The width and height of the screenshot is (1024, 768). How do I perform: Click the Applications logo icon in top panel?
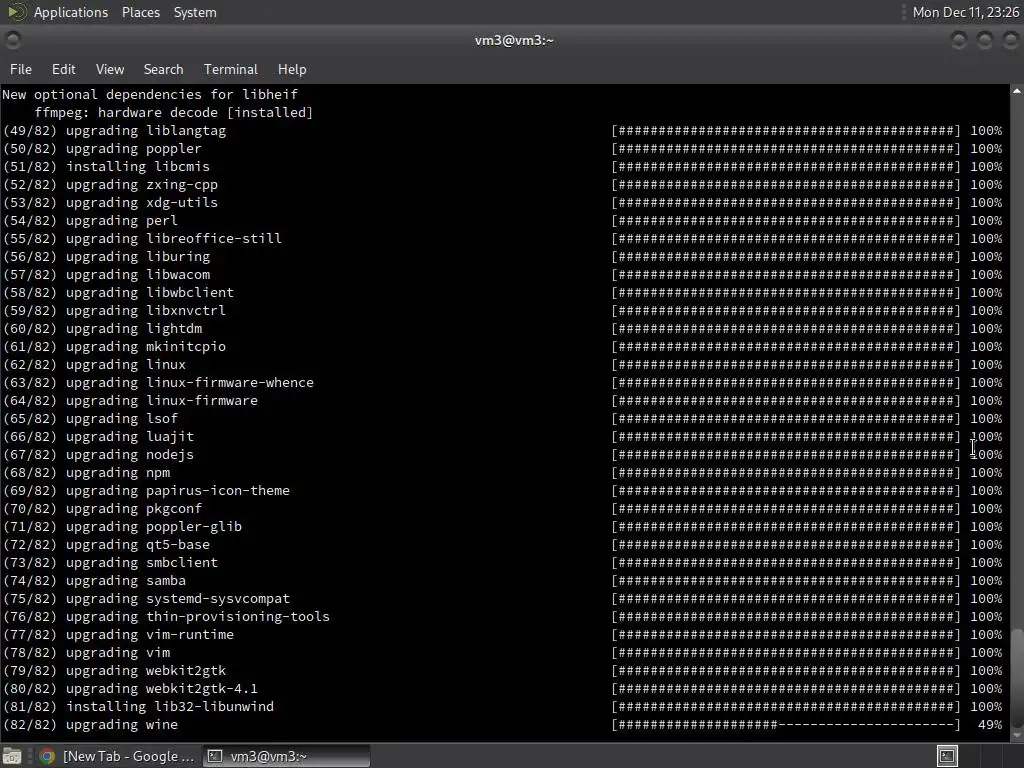pos(16,12)
